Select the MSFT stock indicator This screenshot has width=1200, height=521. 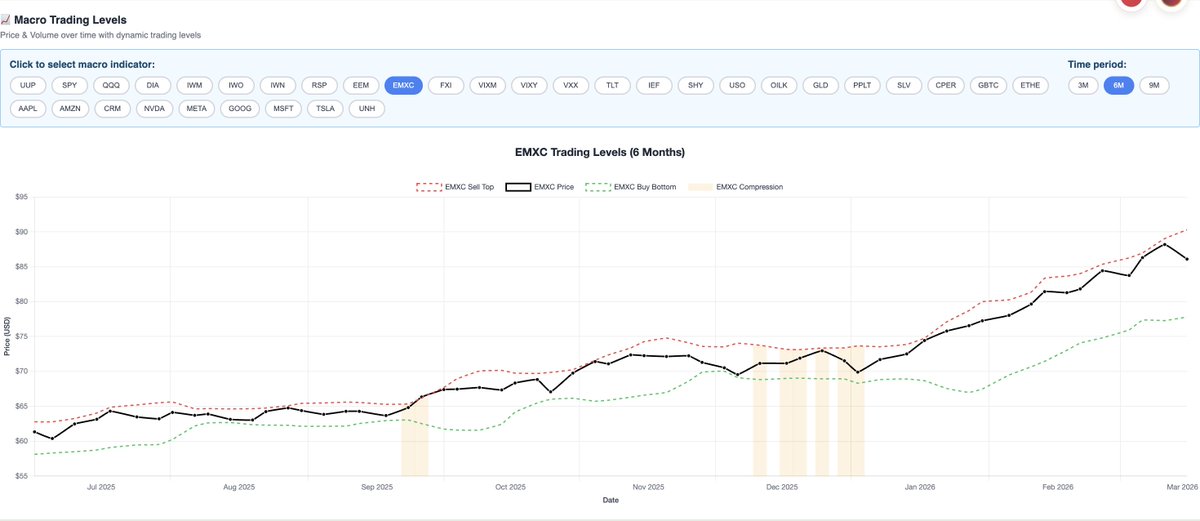(x=283, y=108)
